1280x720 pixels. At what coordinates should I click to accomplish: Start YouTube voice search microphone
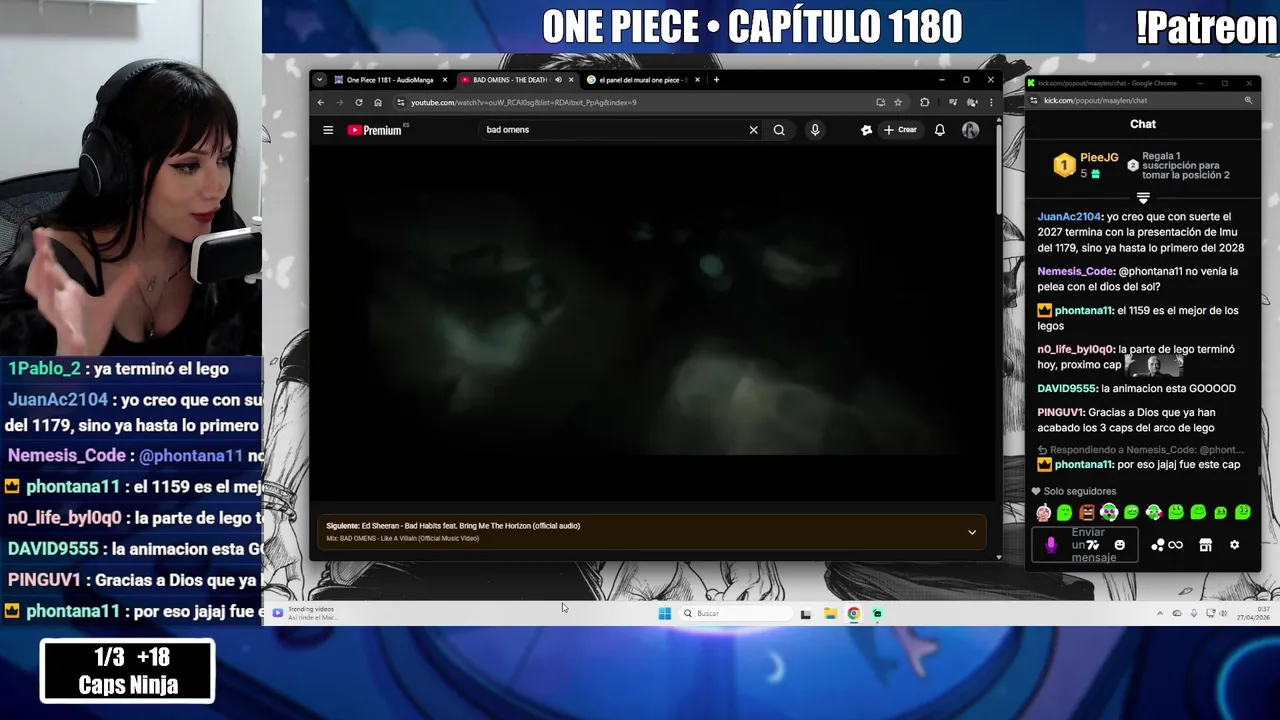coord(815,130)
